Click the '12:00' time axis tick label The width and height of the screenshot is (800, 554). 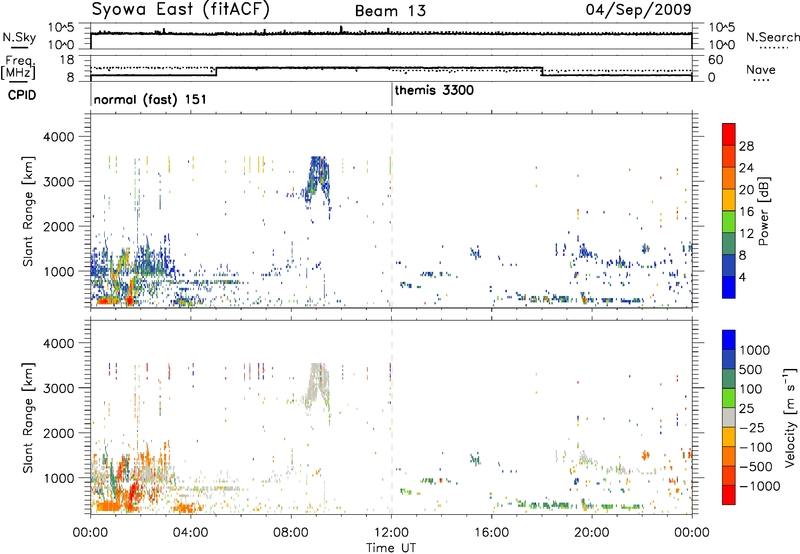[x=391, y=533]
